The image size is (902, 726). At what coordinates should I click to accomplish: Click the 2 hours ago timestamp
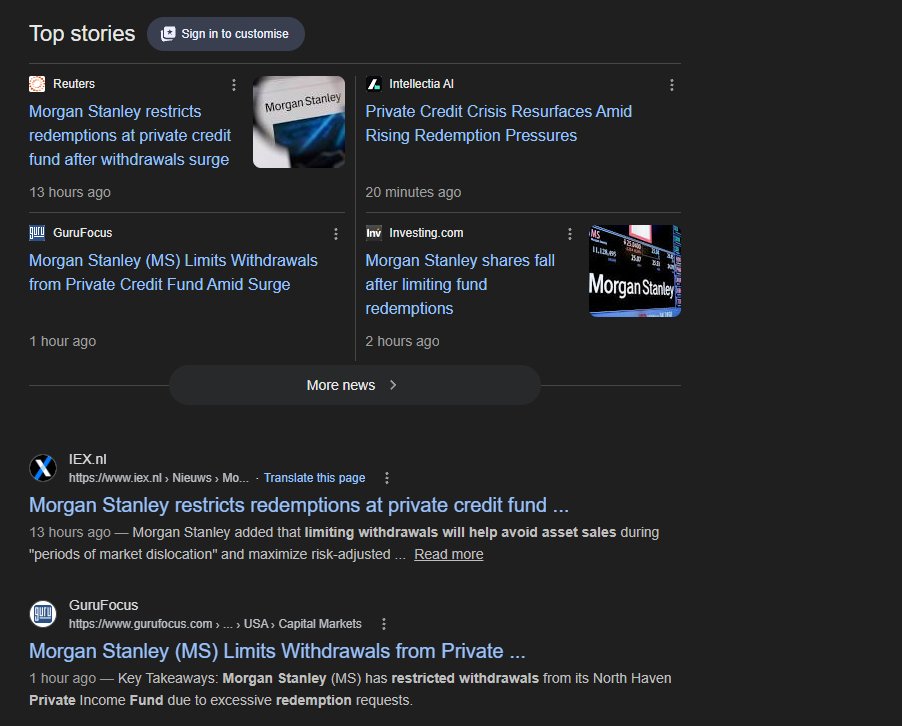point(403,341)
